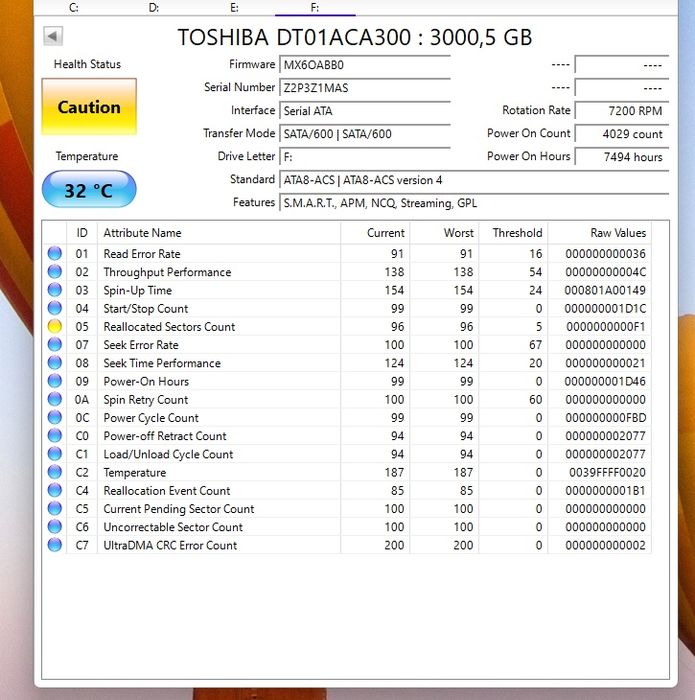Viewport: 695px width, 700px height.
Task: Click the 32 °C temperature button
Action: (89, 189)
